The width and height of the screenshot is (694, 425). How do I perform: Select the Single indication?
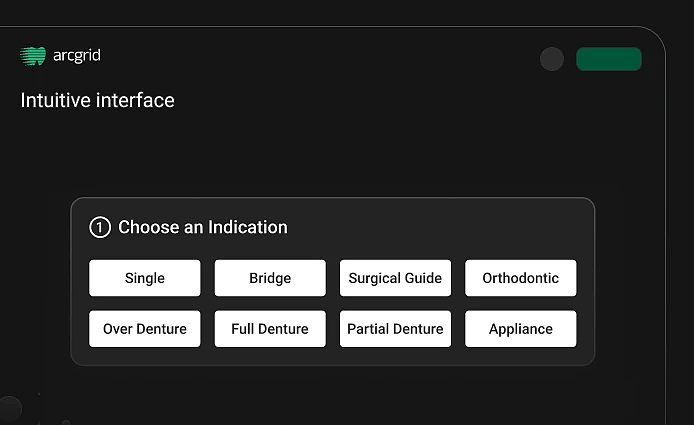click(145, 278)
